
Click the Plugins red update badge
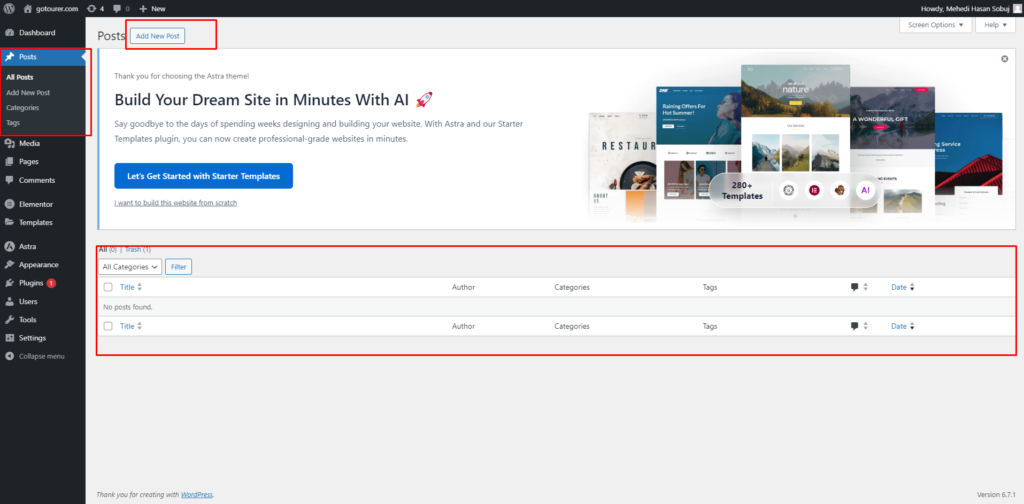(x=51, y=283)
